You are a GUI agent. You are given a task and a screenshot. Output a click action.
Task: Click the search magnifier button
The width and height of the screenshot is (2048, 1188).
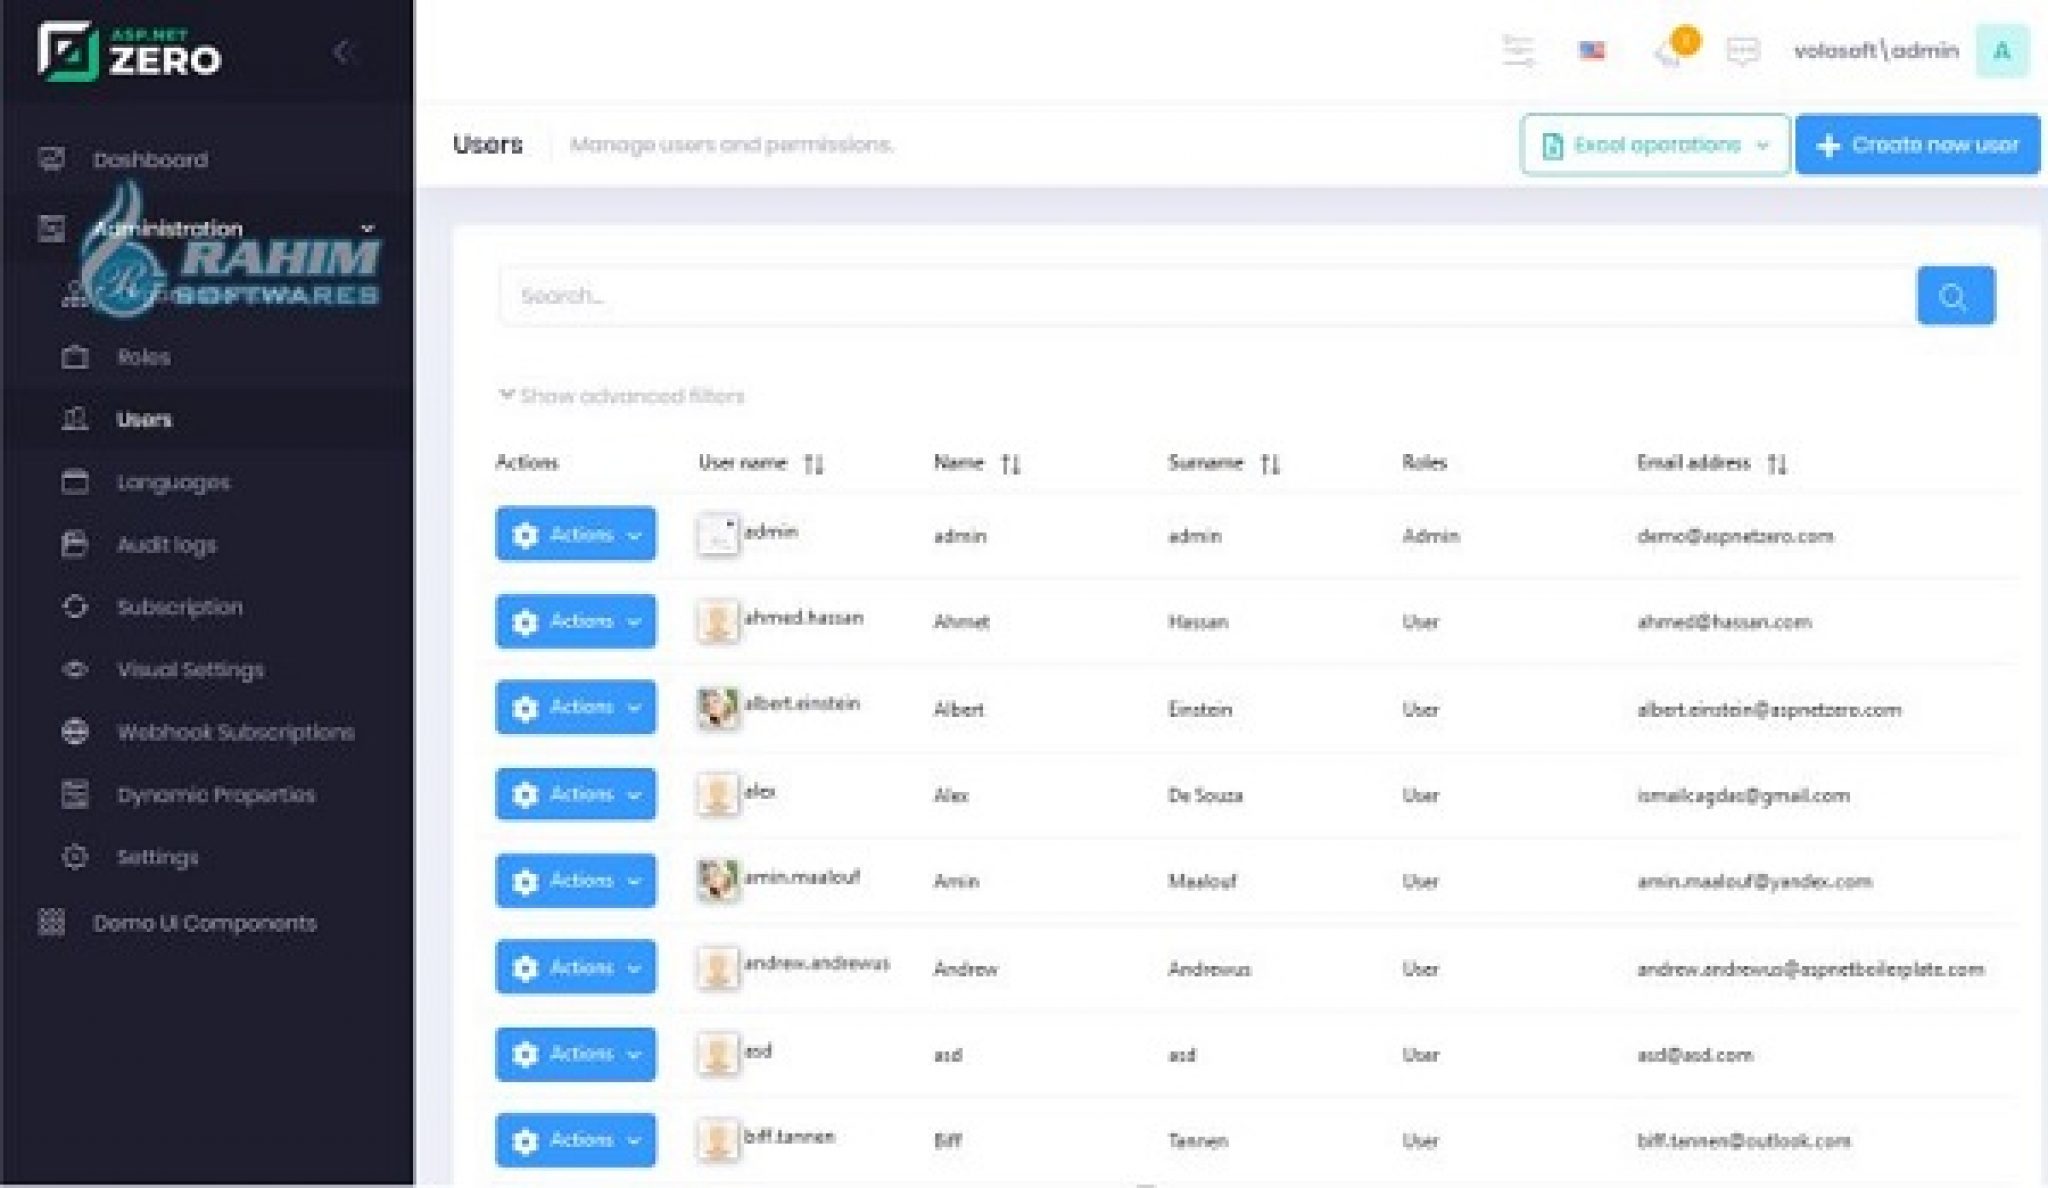(1954, 294)
